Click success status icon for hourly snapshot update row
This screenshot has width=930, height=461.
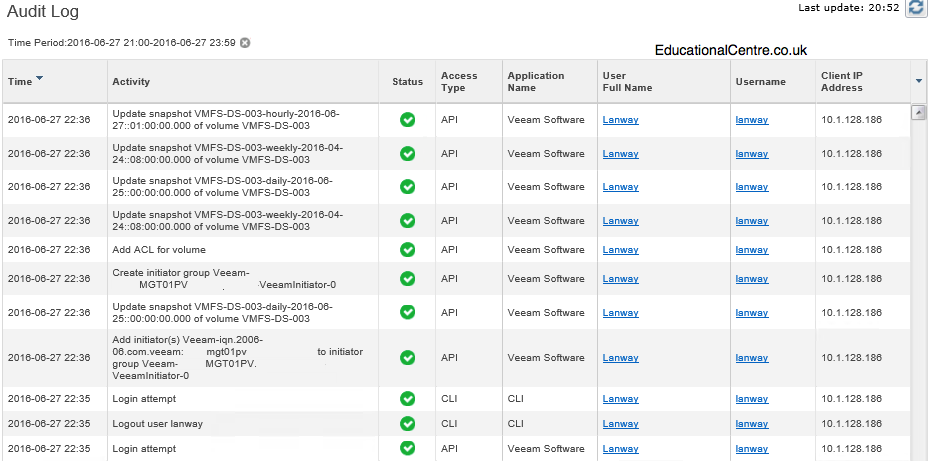(407, 120)
